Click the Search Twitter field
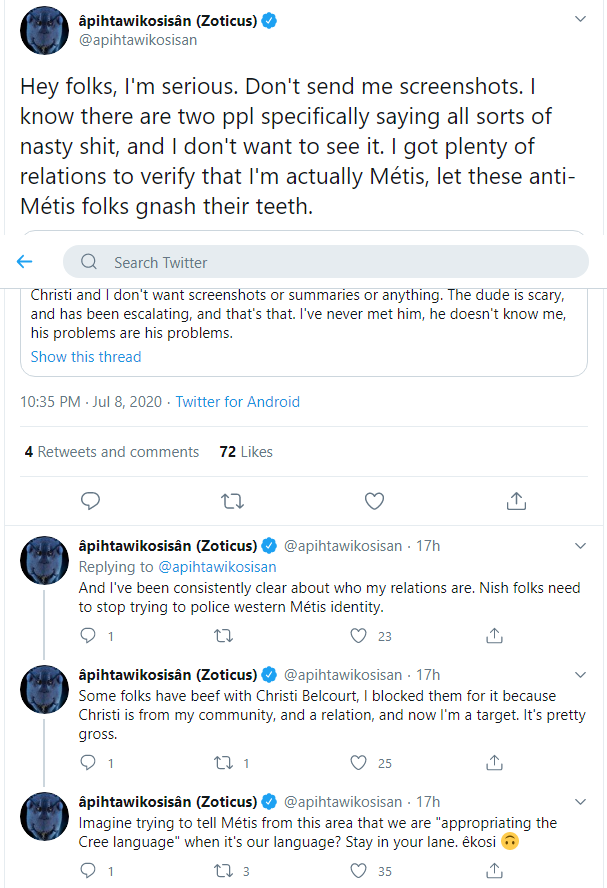The width and height of the screenshot is (607, 888). tap(326, 262)
